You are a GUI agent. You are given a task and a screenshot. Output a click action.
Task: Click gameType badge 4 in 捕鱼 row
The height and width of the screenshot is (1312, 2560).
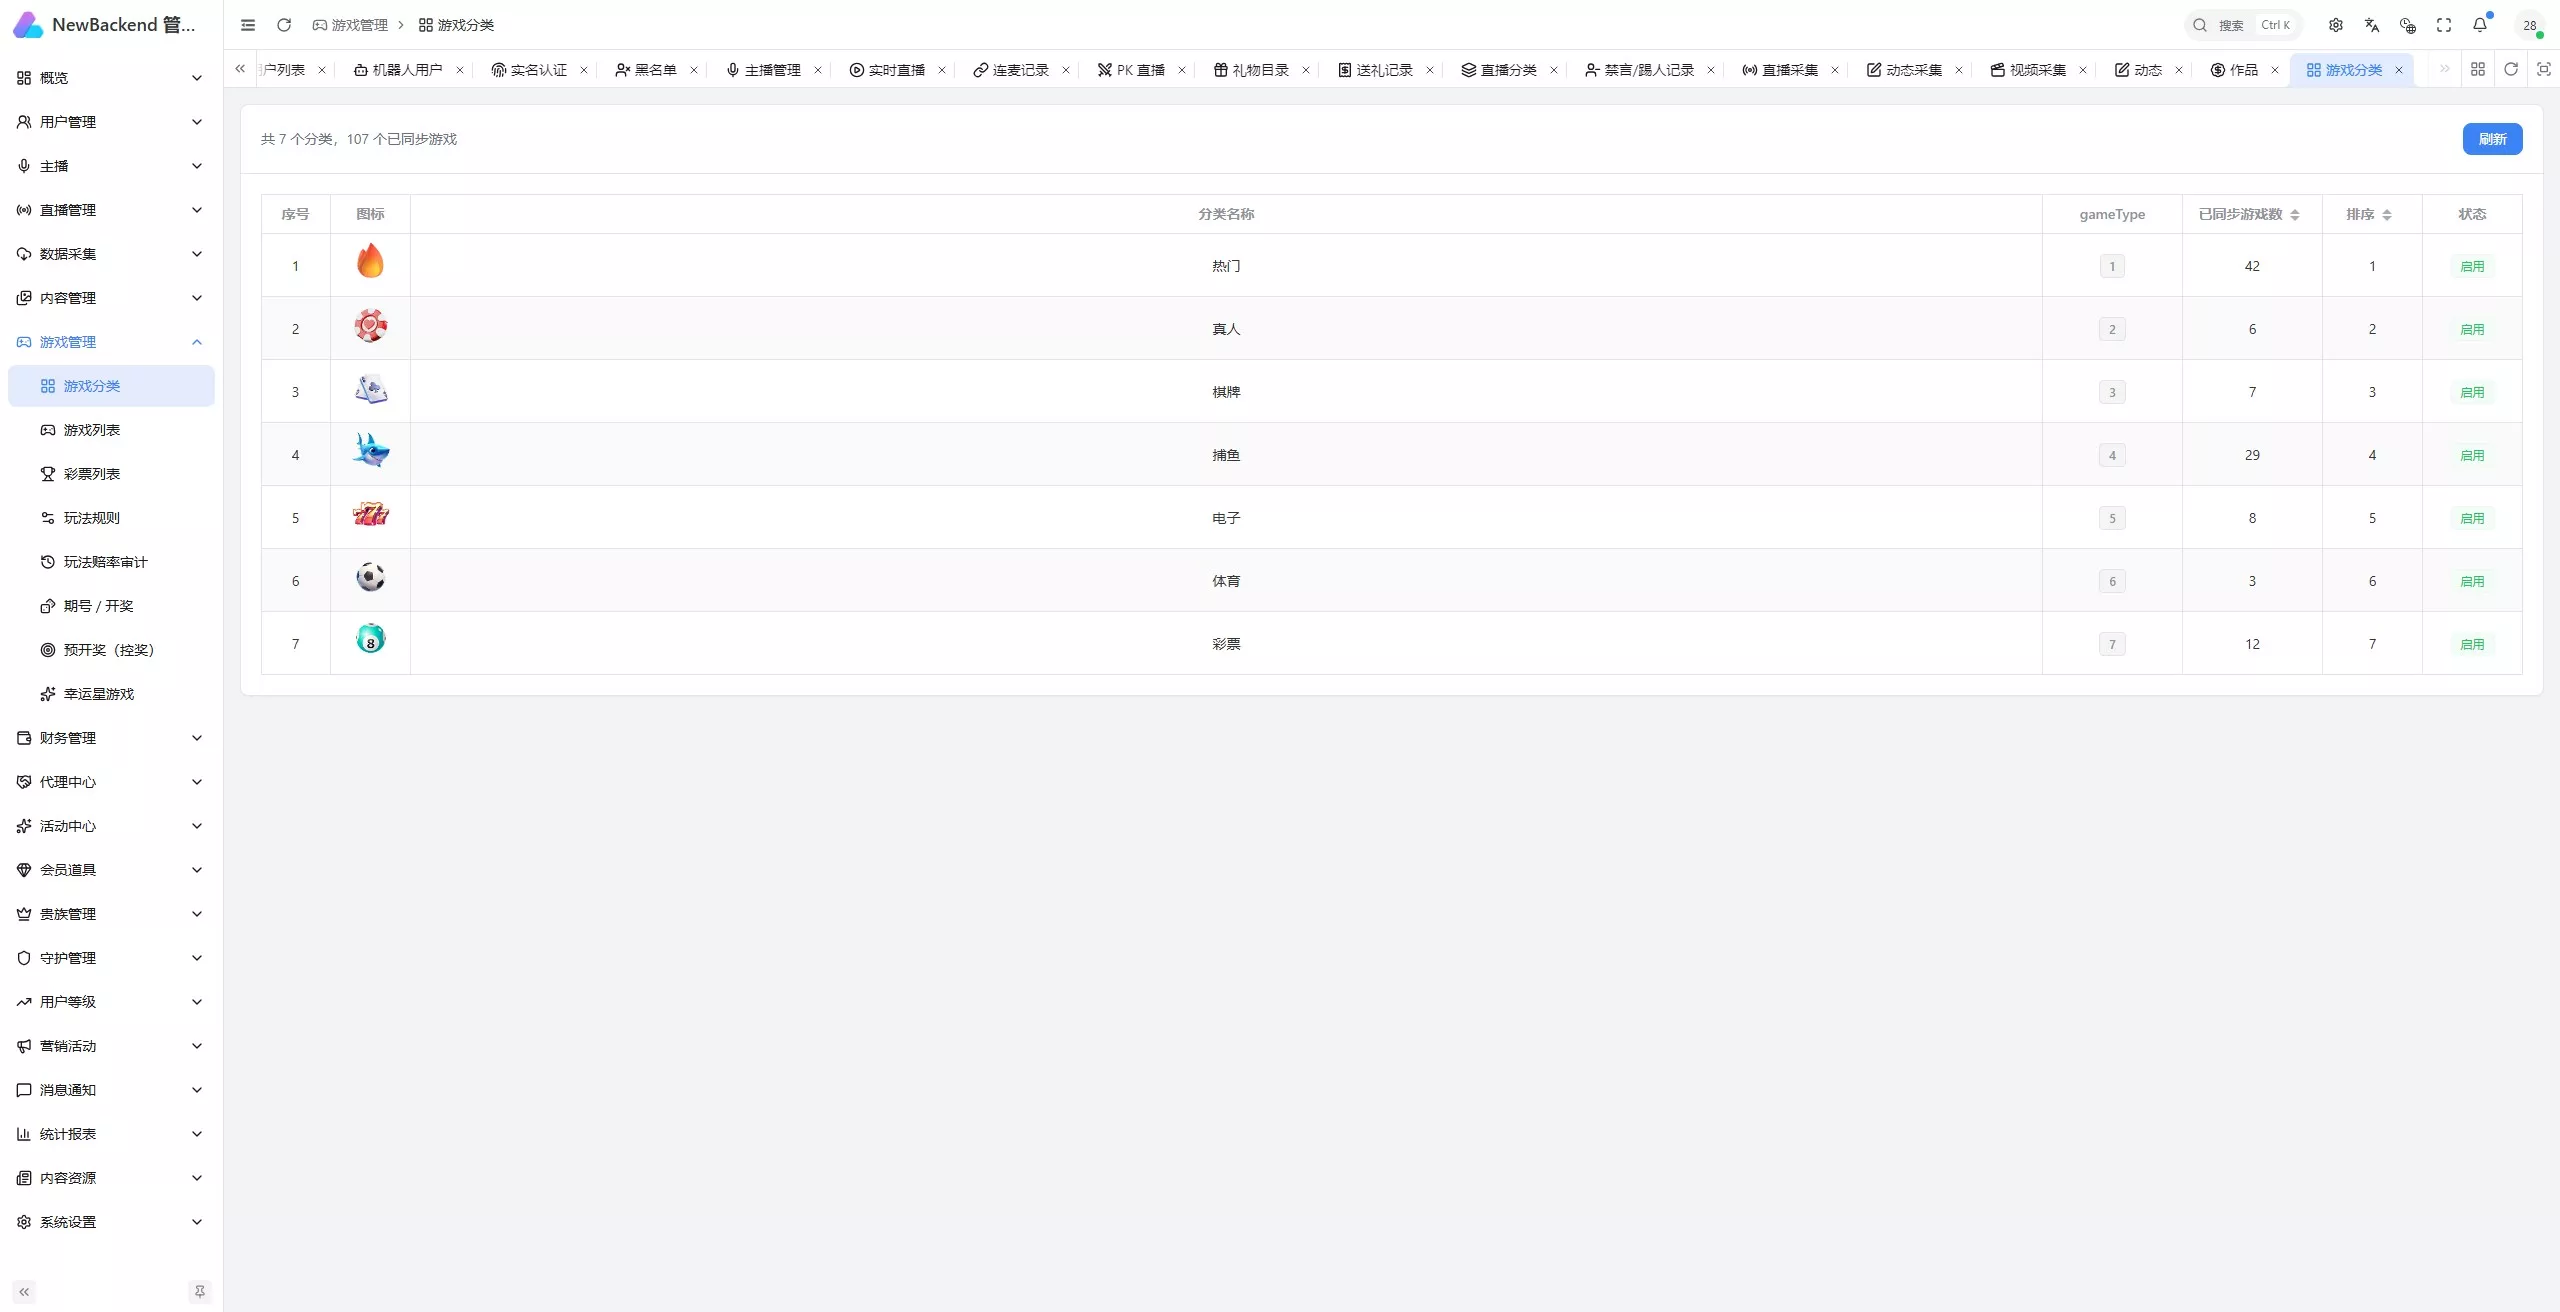[x=2112, y=455]
